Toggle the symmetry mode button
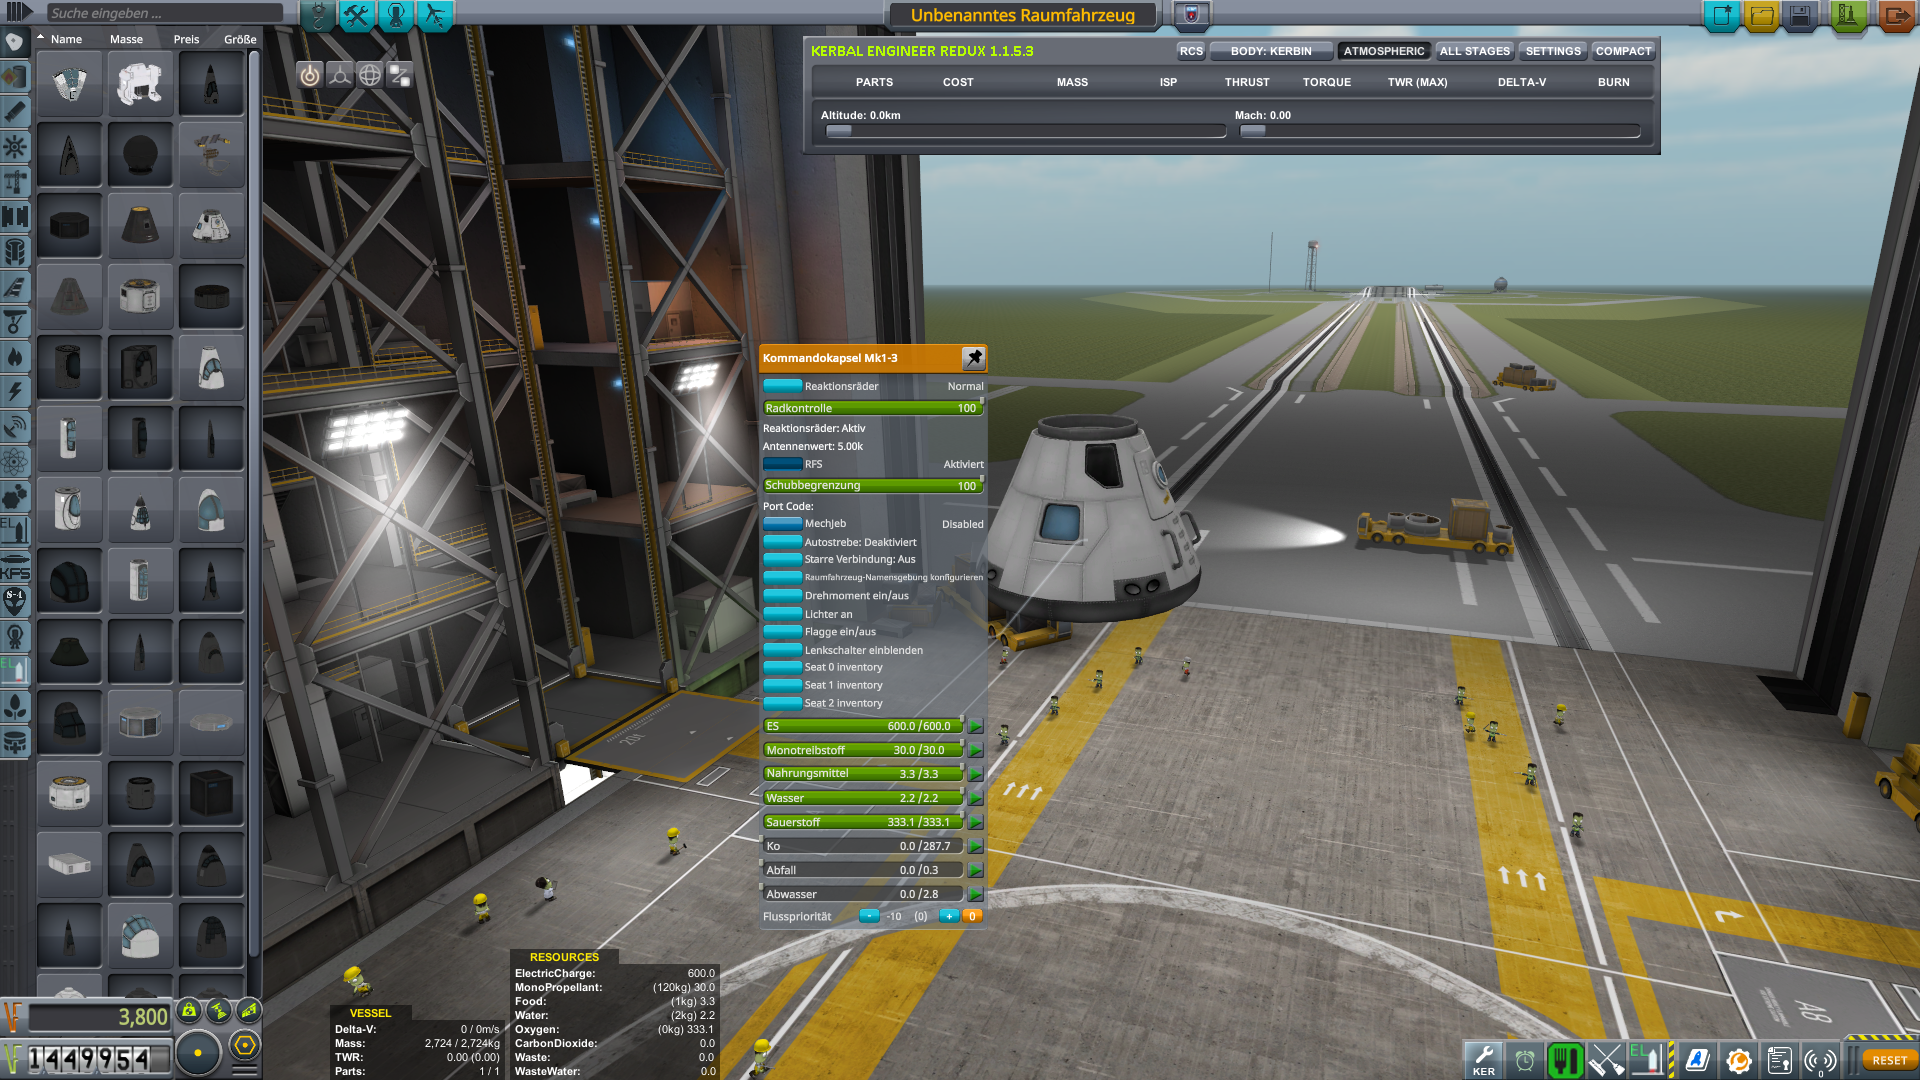 (340, 75)
